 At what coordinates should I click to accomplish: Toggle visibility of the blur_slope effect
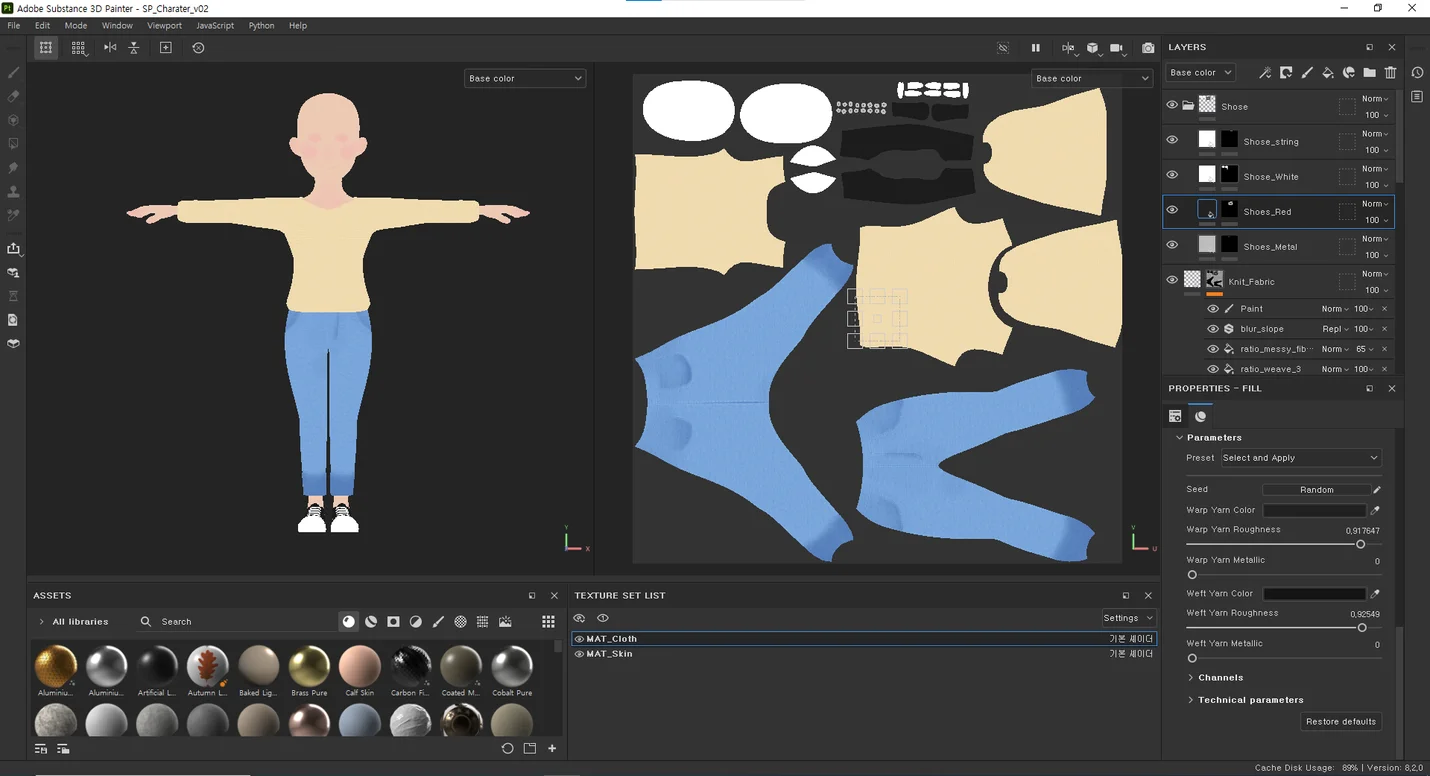pos(1213,329)
